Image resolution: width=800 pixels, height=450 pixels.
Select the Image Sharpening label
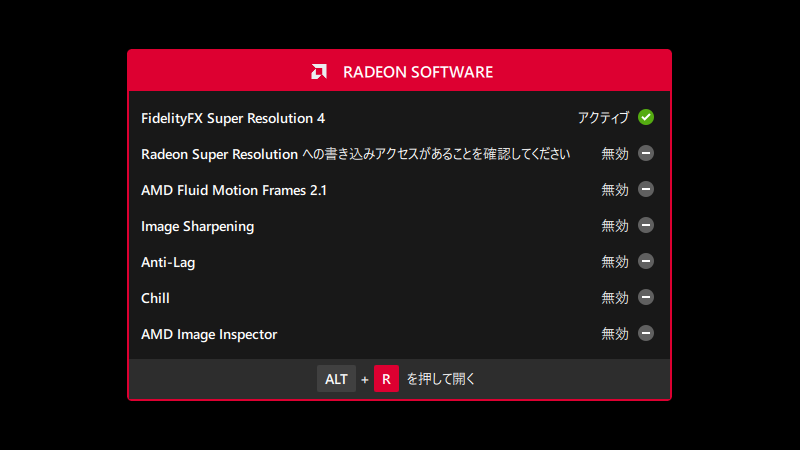[x=197, y=227]
